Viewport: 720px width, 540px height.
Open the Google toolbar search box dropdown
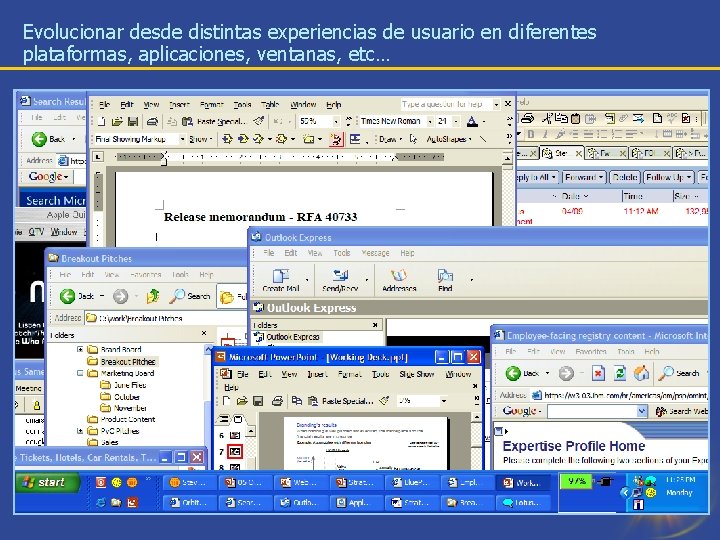[642, 411]
